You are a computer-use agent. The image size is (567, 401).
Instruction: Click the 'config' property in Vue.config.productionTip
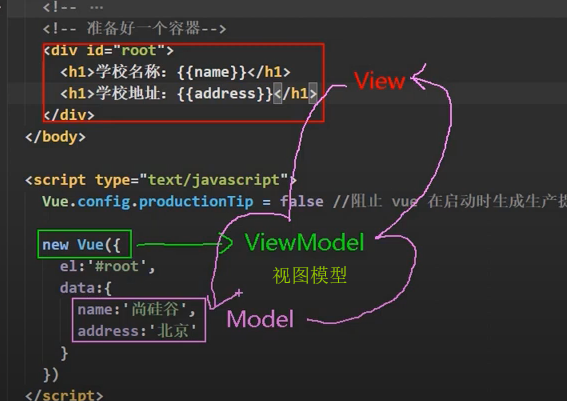[x=104, y=202]
